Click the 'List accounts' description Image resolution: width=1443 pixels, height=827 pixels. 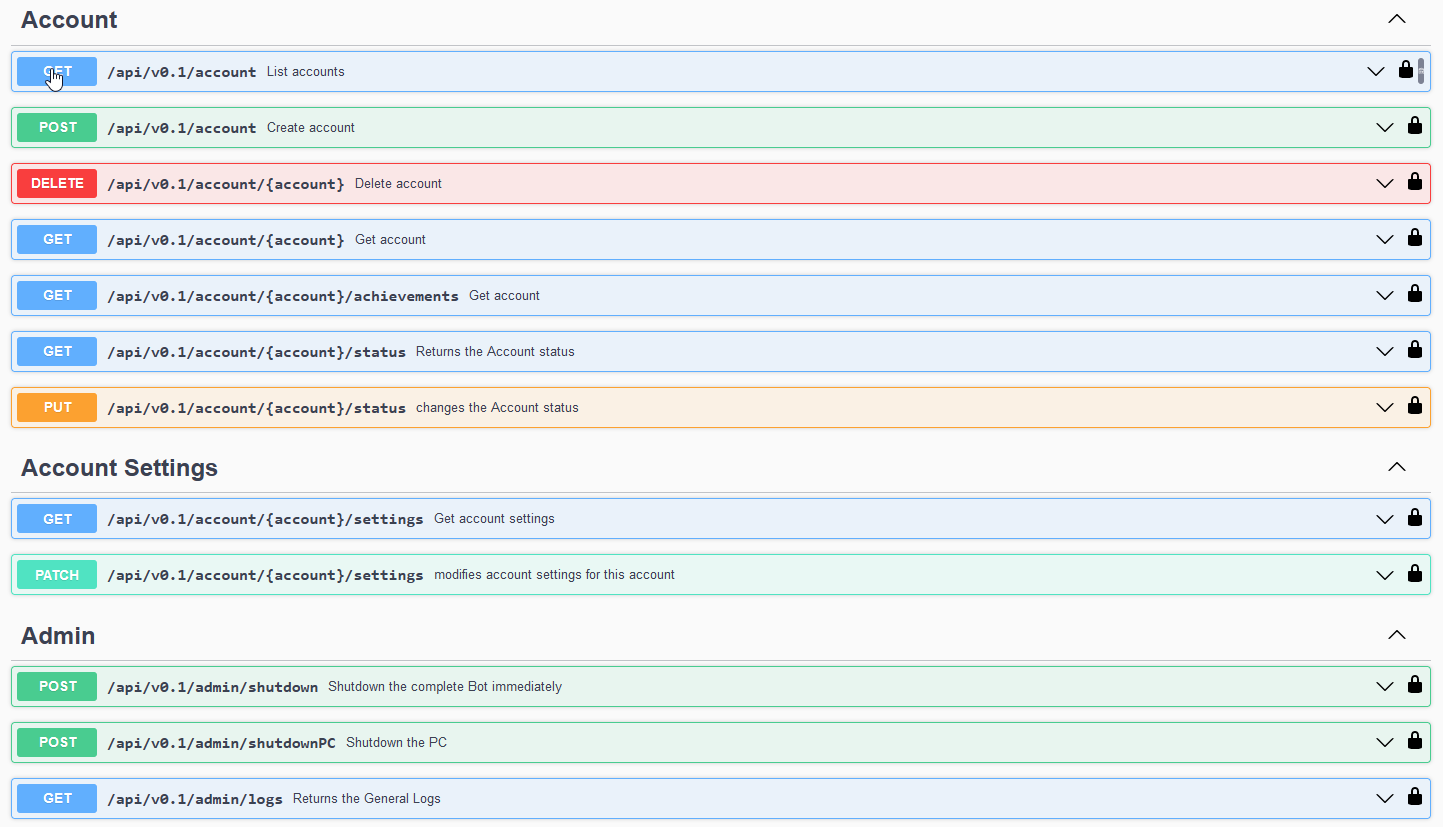(306, 72)
